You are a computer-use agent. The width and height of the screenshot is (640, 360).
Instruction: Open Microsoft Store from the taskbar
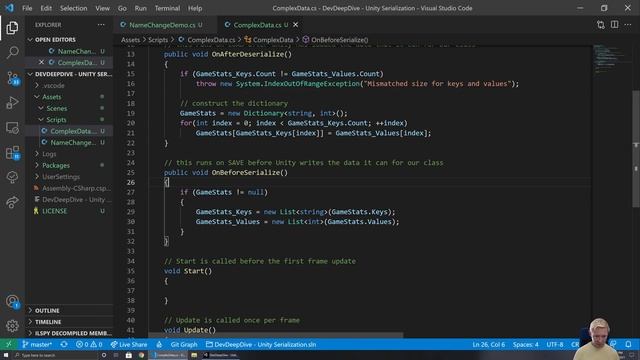point(129,355)
